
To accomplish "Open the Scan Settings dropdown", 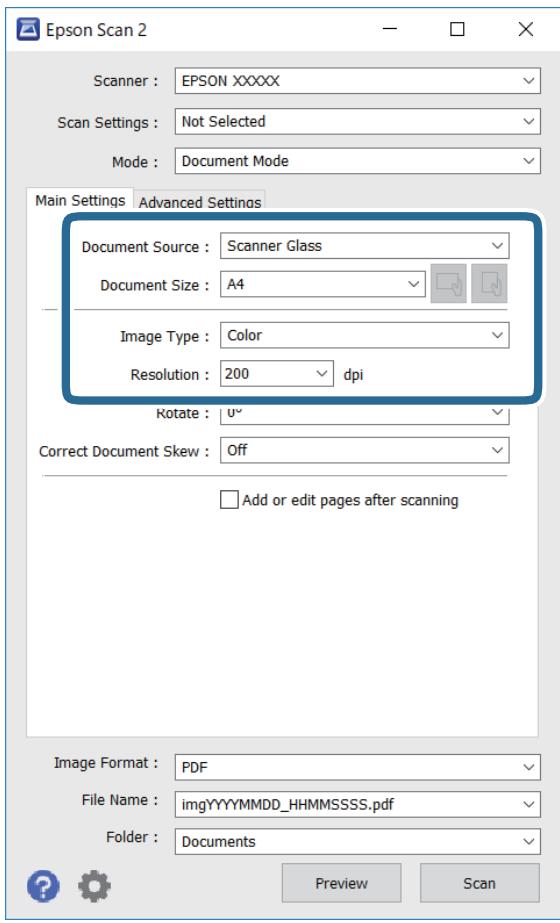I will pyautogui.click(x=357, y=121).
